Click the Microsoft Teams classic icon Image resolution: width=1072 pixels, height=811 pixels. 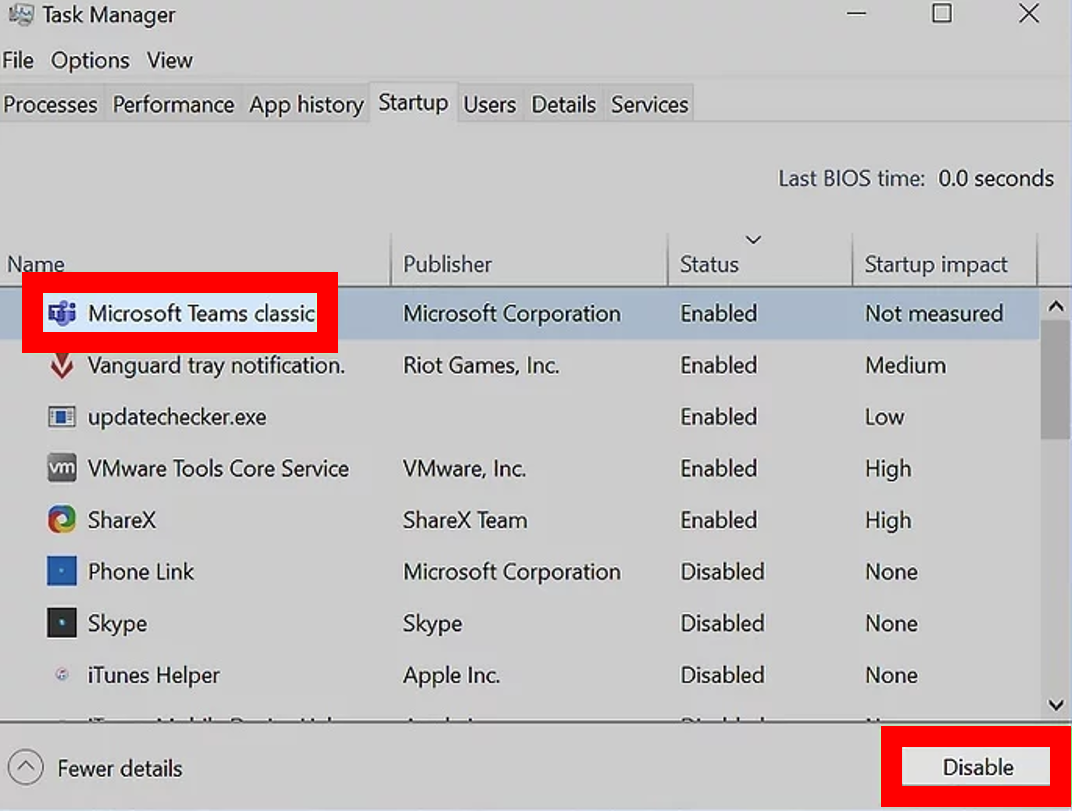coord(60,313)
